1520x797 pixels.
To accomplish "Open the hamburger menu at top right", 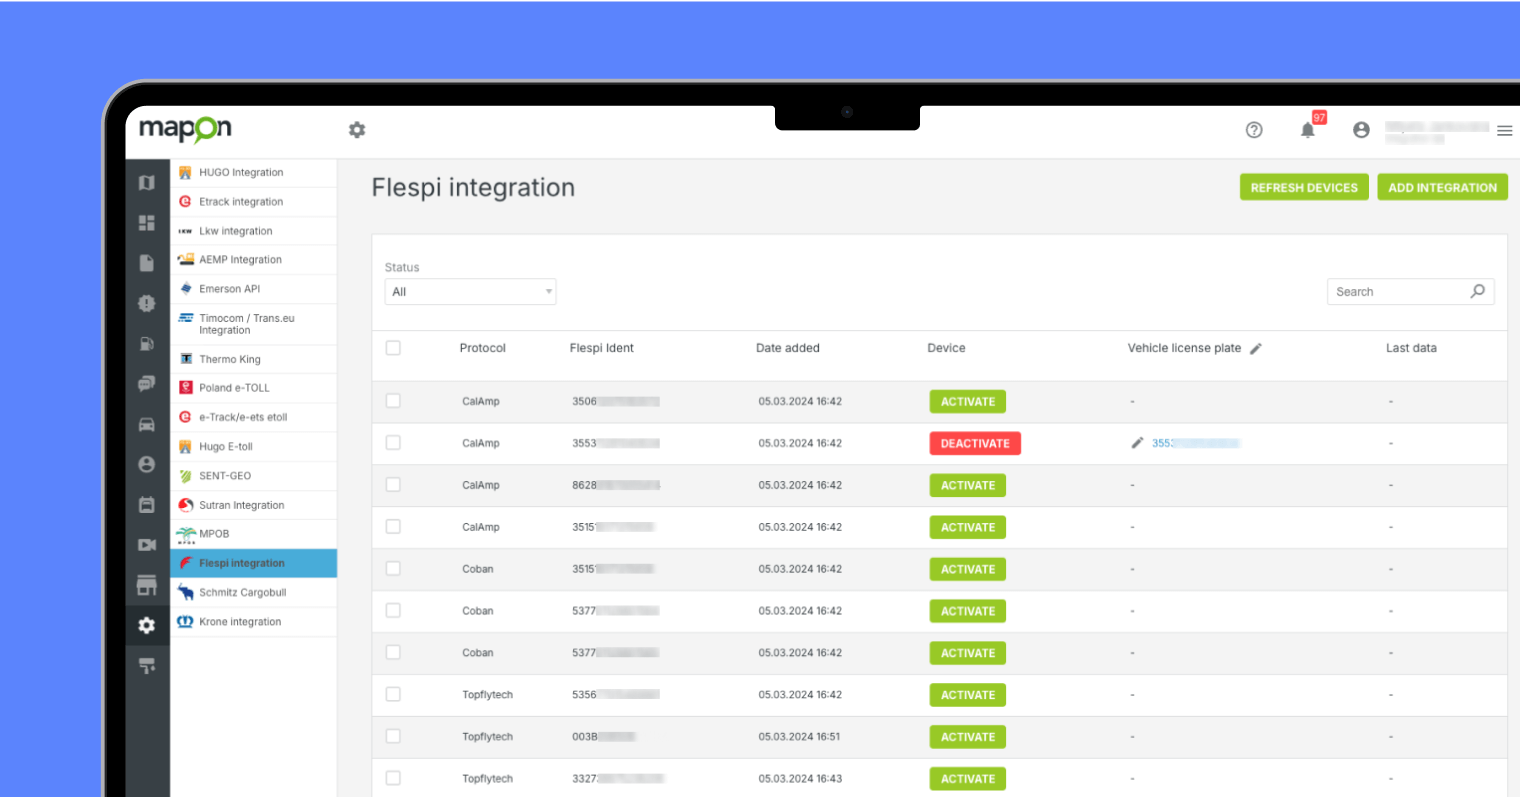I will (x=1505, y=130).
